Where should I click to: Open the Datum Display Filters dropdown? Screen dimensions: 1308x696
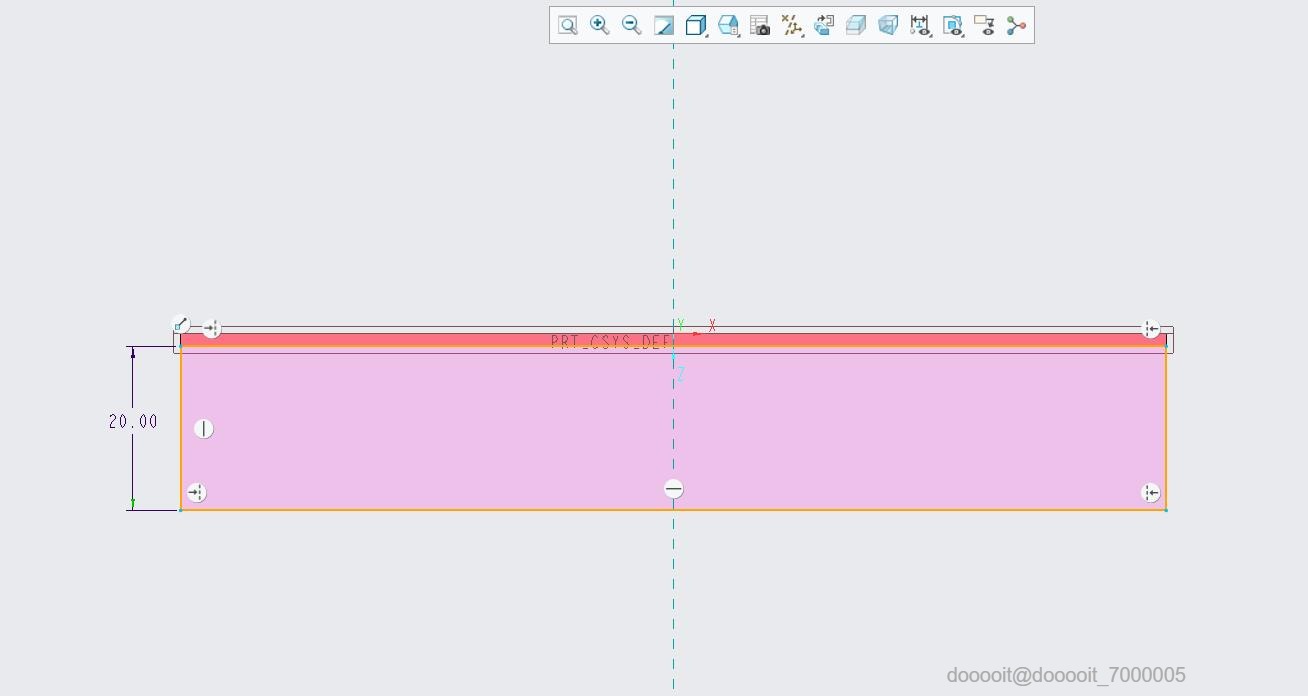coord(792,26)
